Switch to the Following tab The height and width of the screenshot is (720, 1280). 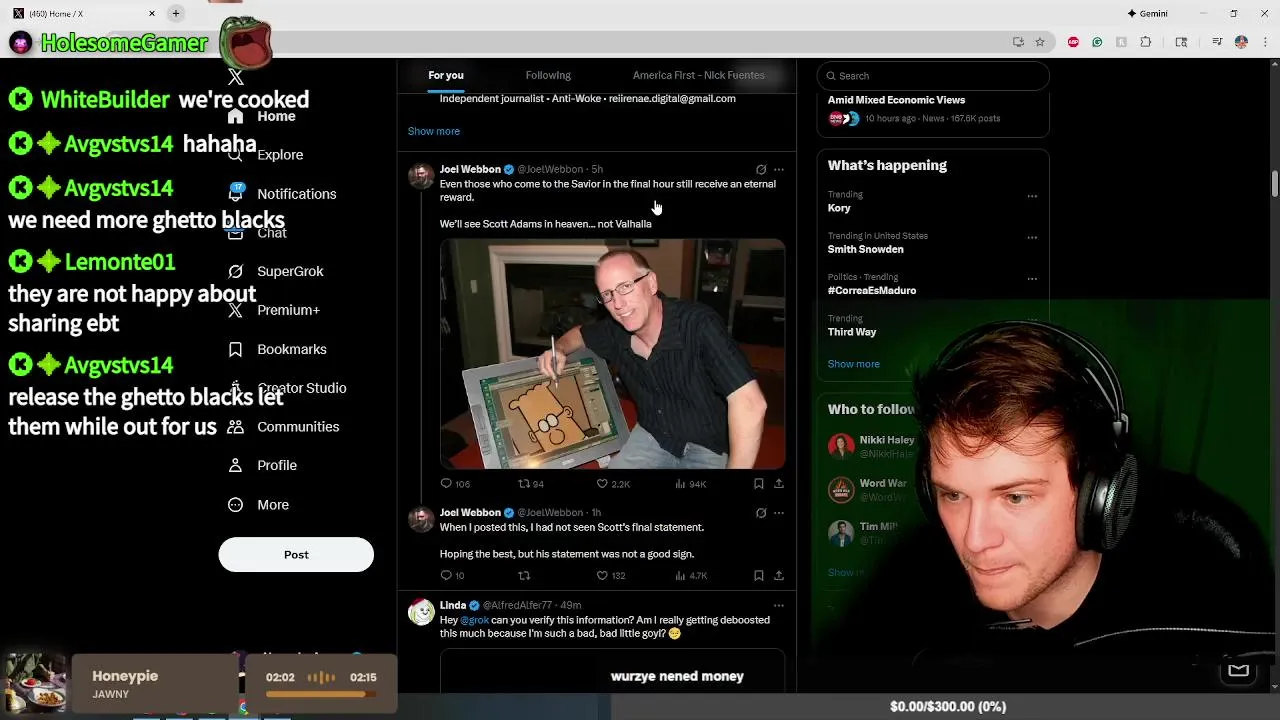pyautogui.click(x=548, y=75)
